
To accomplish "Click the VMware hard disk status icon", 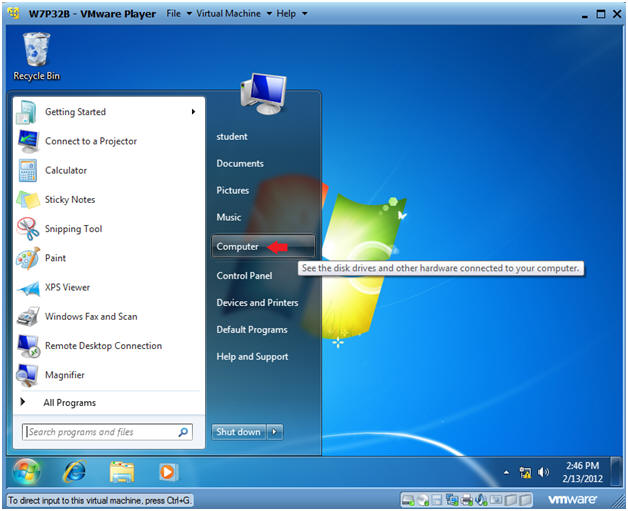I will point(407,500).
